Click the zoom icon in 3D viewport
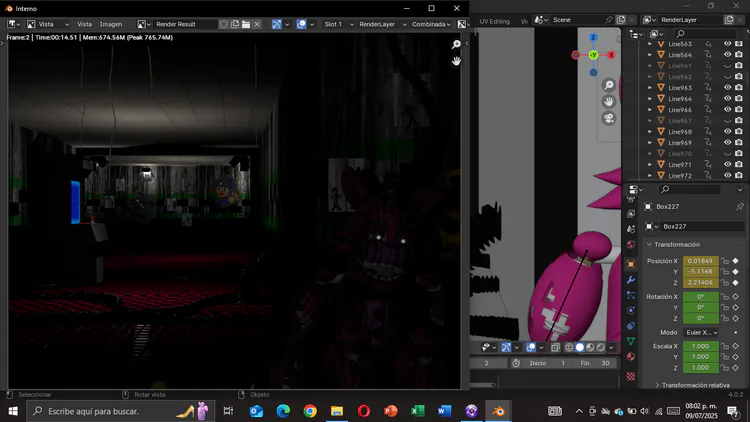750x422 pixels. coord(608,85)
